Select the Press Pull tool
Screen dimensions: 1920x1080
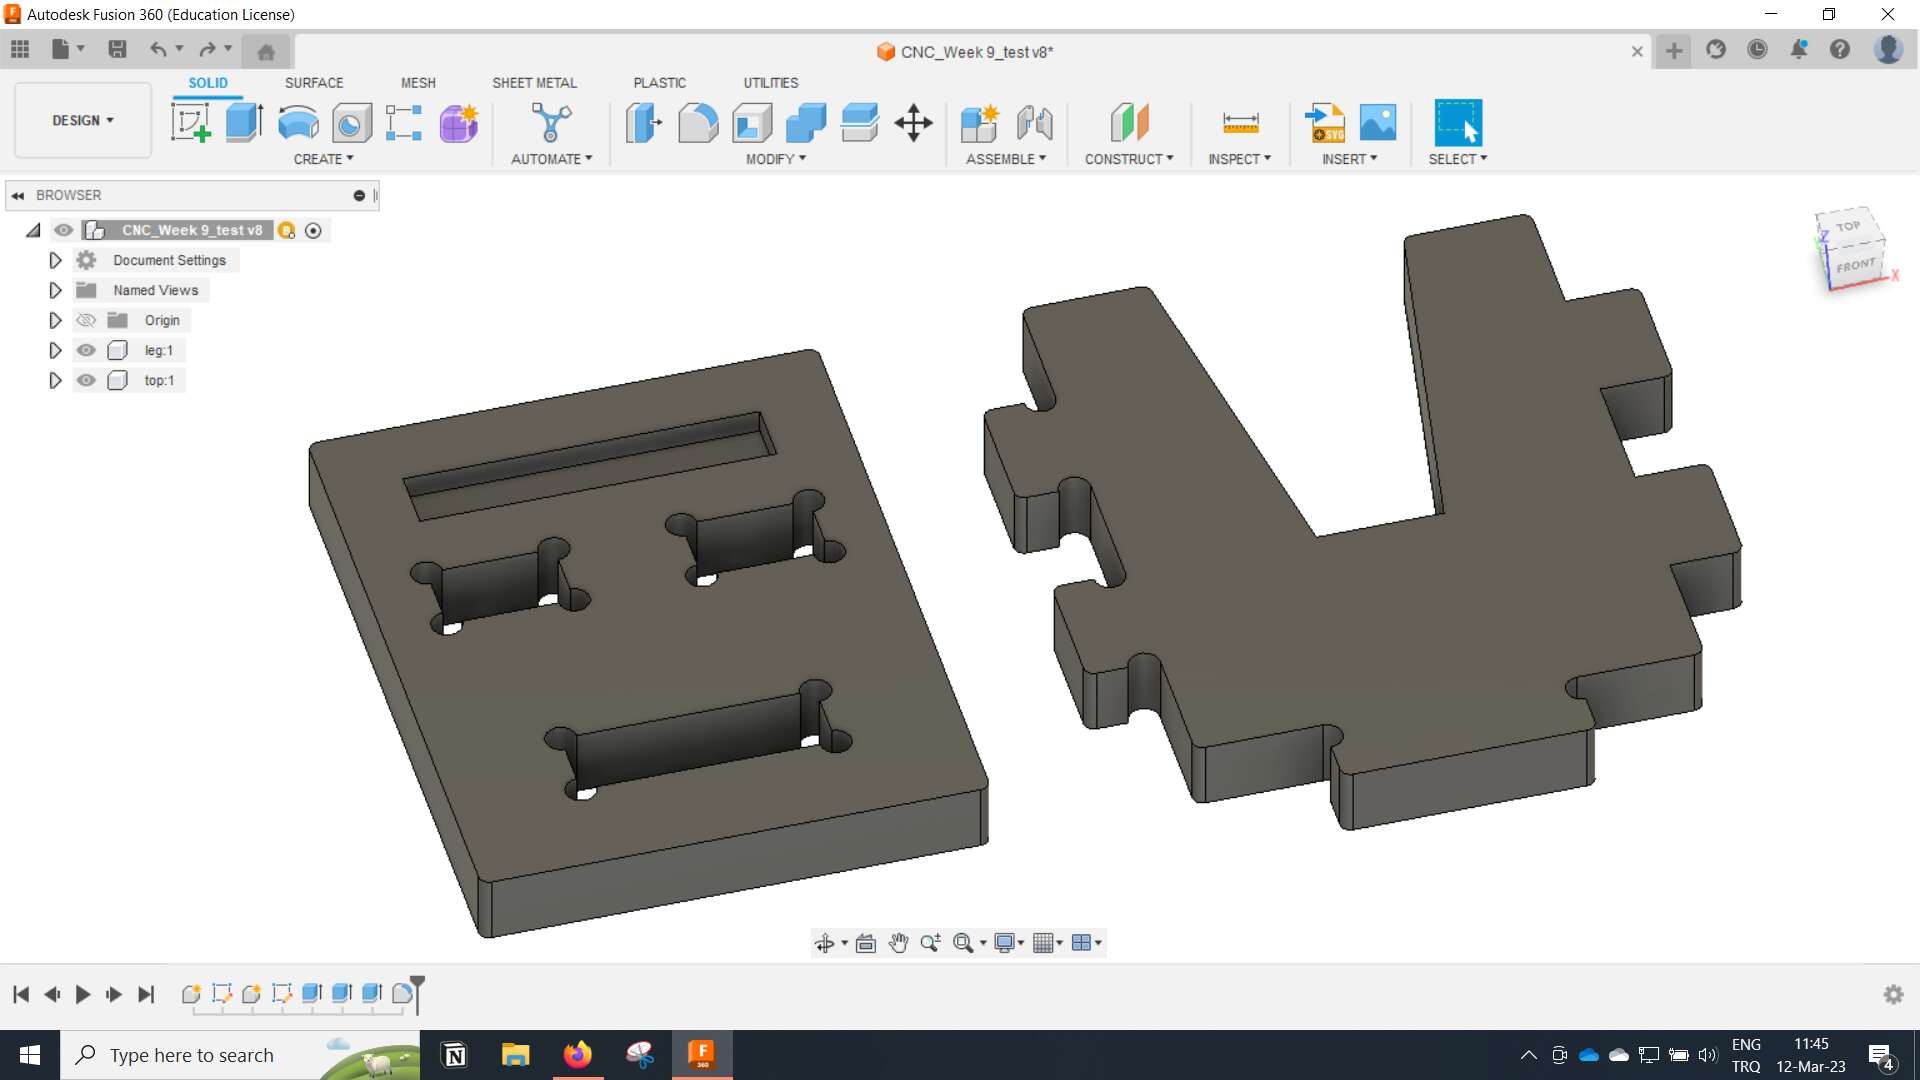click(x=644, y=123)
